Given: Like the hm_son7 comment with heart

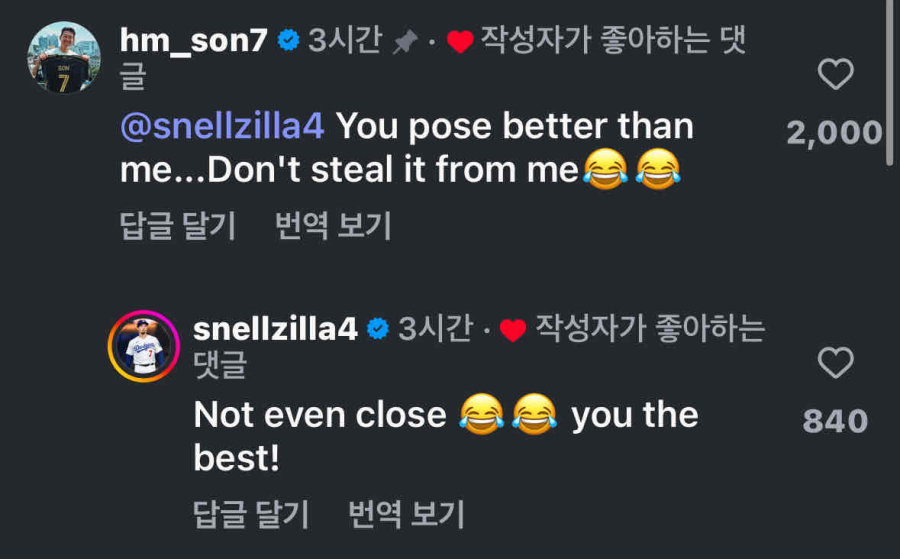Looking at the screenshot, I should (835, 75).
